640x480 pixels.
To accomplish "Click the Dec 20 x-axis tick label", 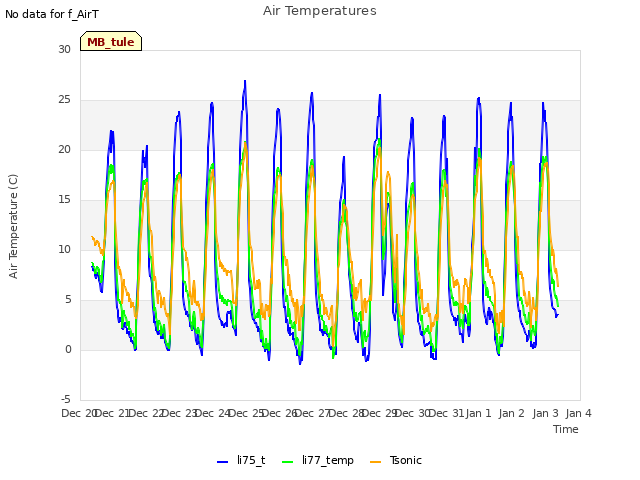I will click(x=79, y=413).
